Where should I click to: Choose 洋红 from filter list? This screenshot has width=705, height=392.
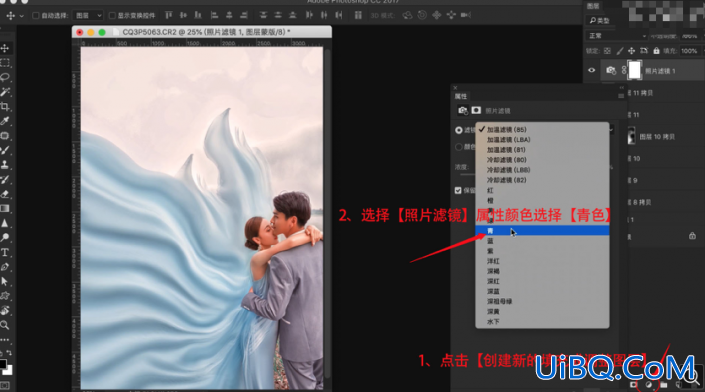[542, 261]
